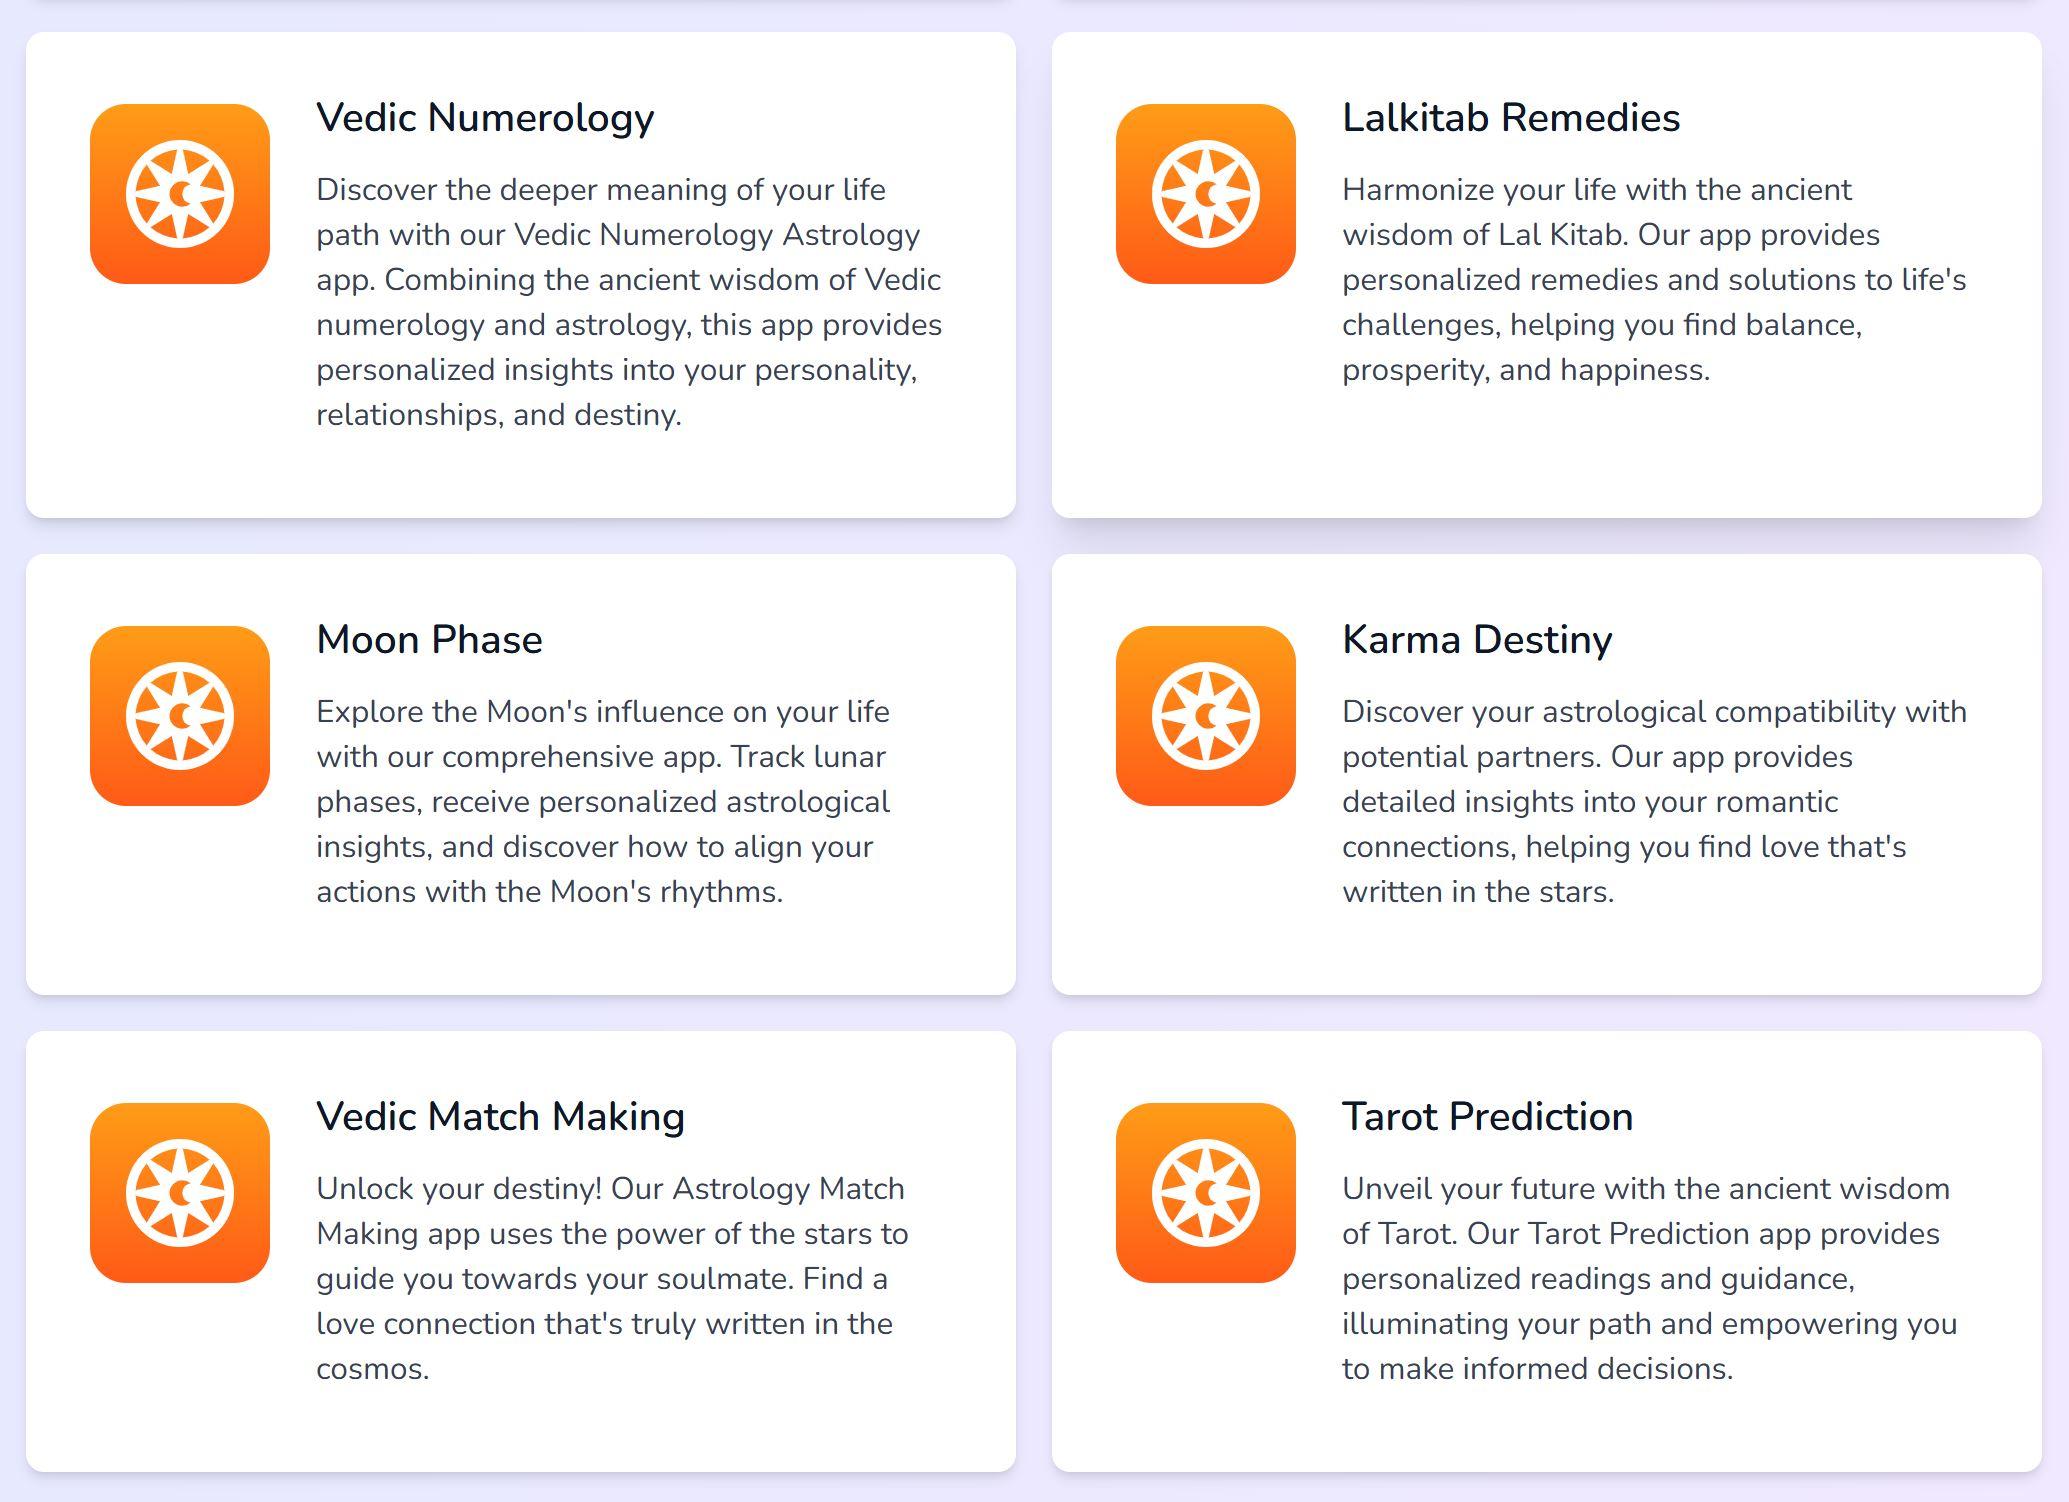Click the Vedic Match Making description text
Image resolution: width=2069 pixels, height=1502 pixels.
612,1279
